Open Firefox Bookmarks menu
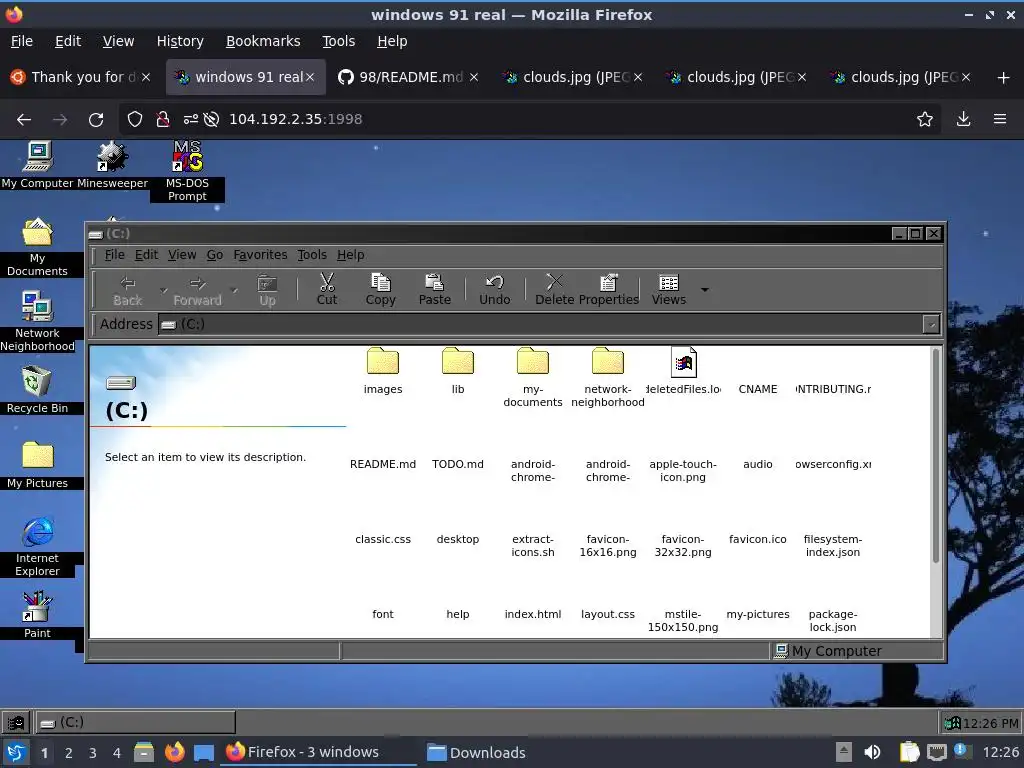This screenshot has height=768, width=1024. click(x=263, y=41)
